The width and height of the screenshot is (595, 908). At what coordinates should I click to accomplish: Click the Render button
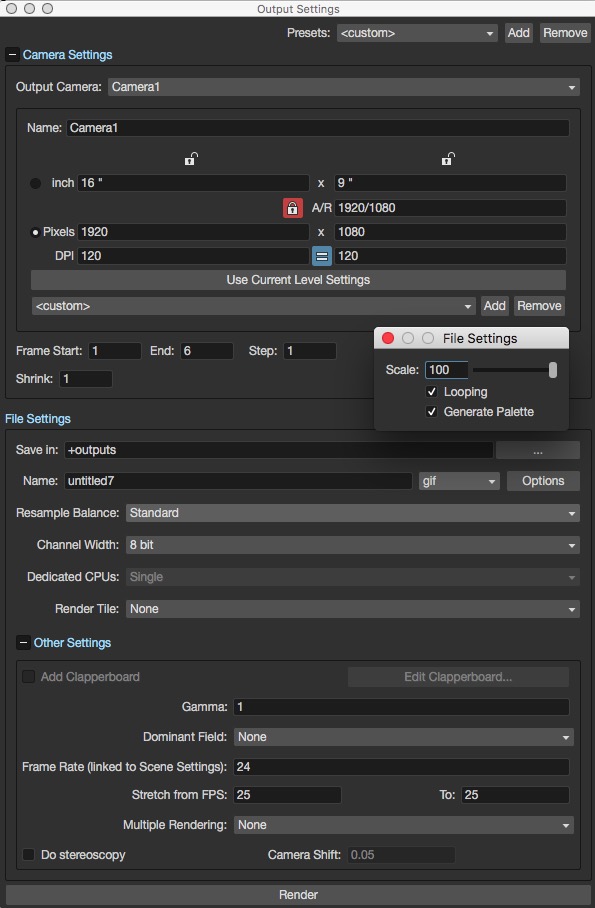(x=298, y=895)
